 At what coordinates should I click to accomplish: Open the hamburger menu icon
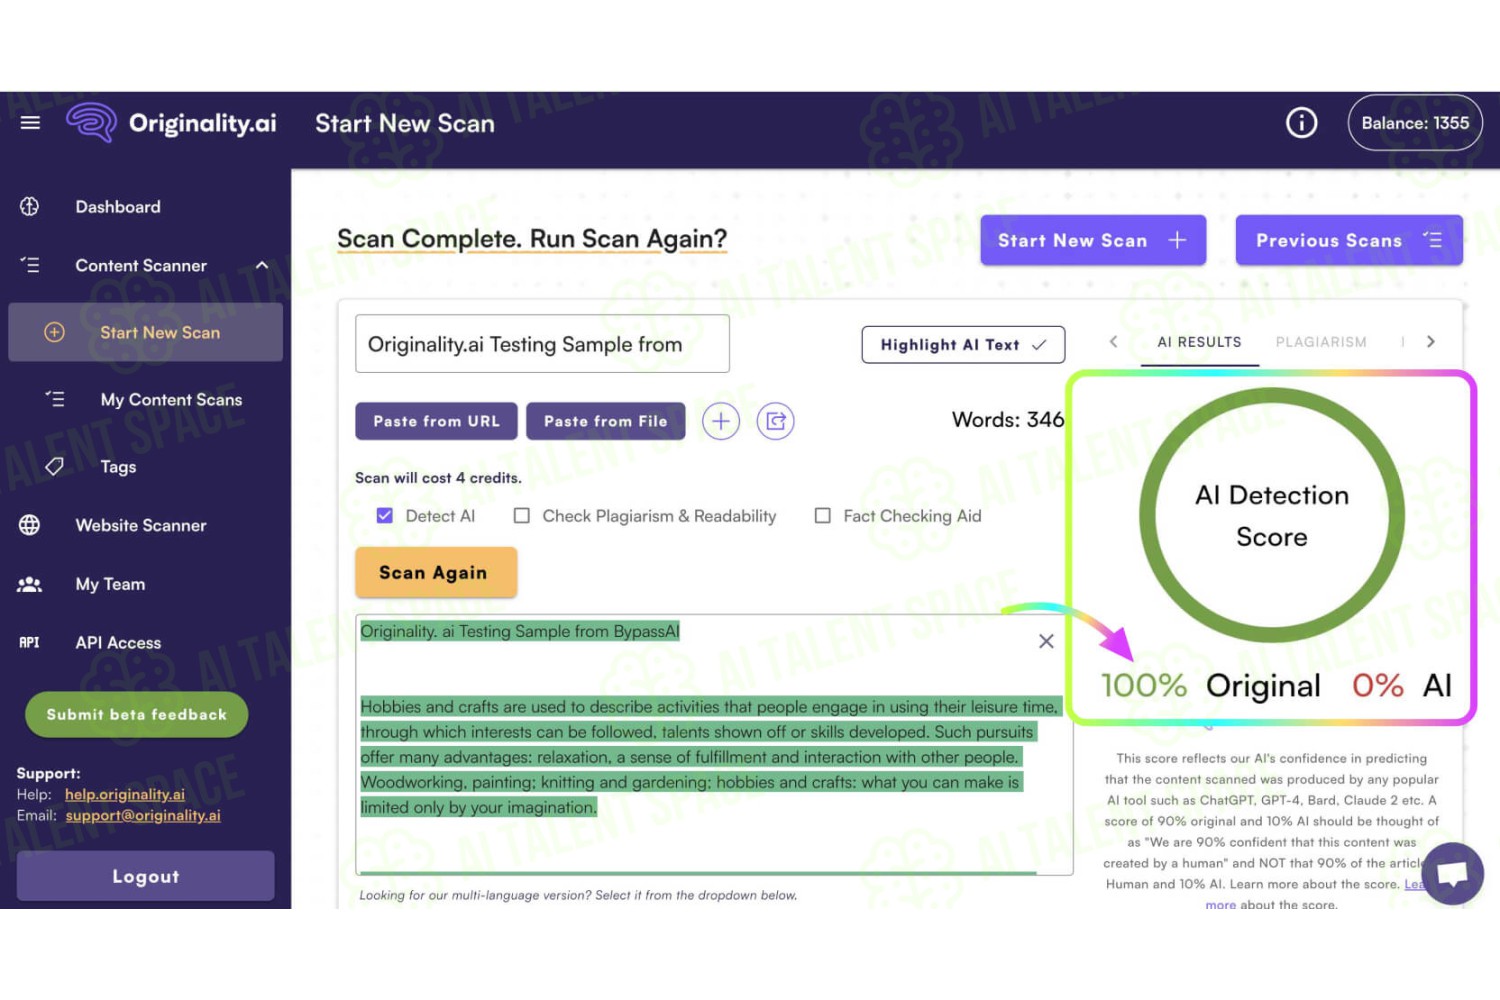coord(30,123)
